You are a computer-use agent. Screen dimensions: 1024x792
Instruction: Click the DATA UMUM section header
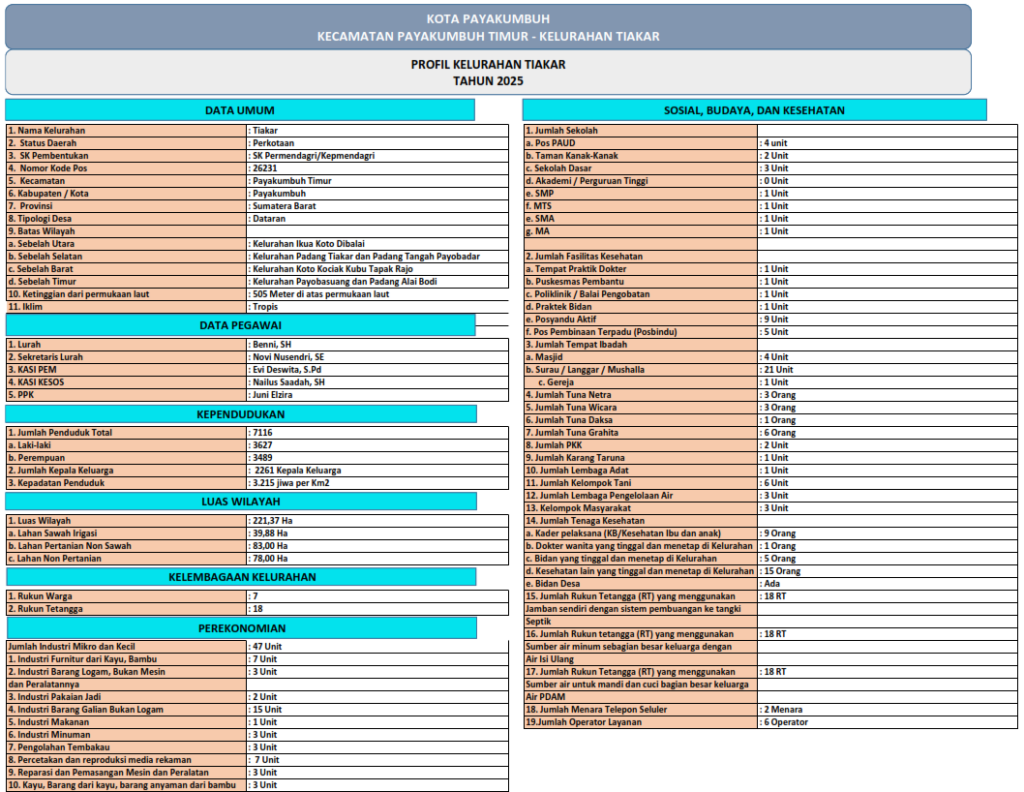[x=240, y=110]
